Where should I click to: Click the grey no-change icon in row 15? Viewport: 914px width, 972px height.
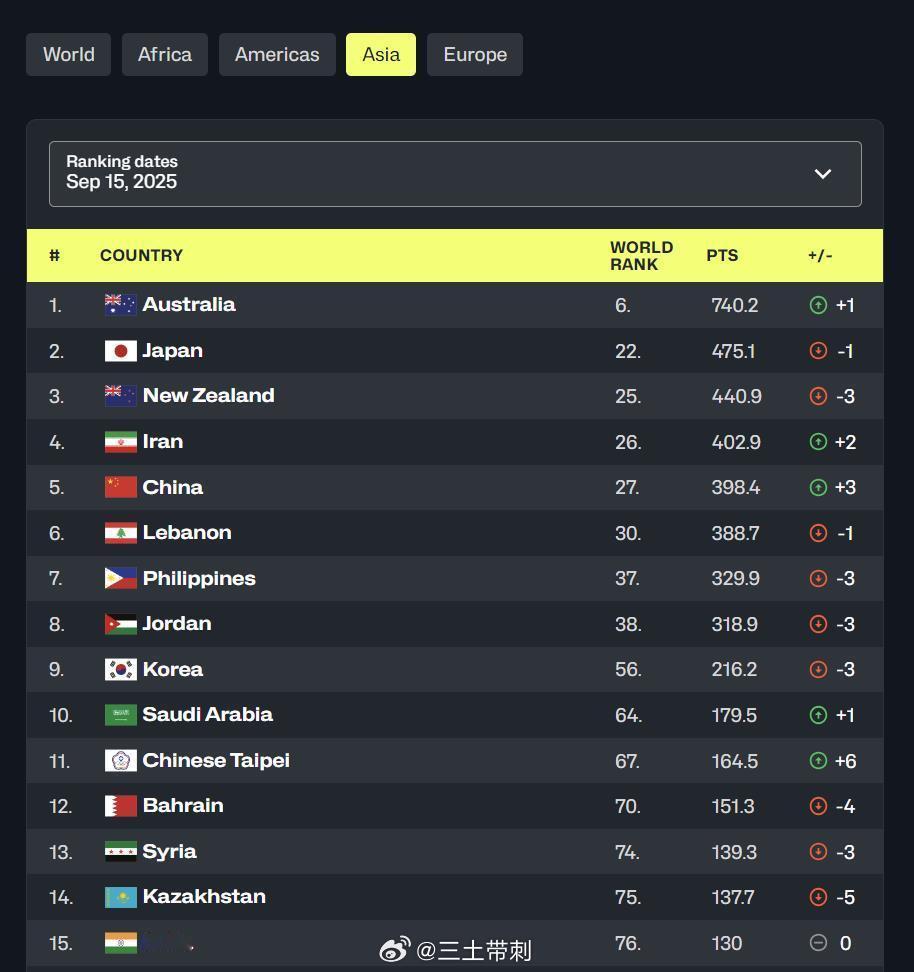(x=818, y=943)
